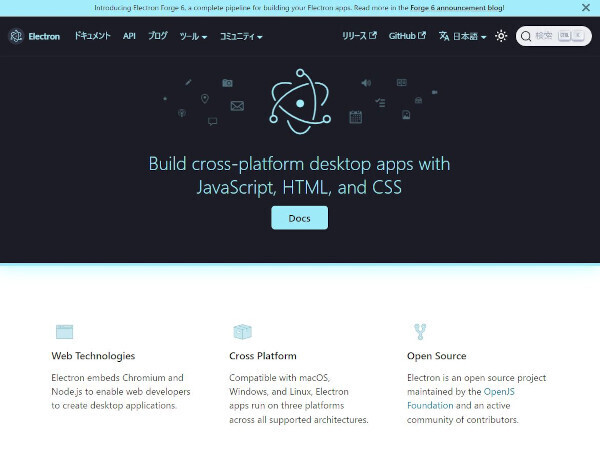The image size is (600, 470).
Task: Click the translate icon beside 日本語
Action: 444,36
